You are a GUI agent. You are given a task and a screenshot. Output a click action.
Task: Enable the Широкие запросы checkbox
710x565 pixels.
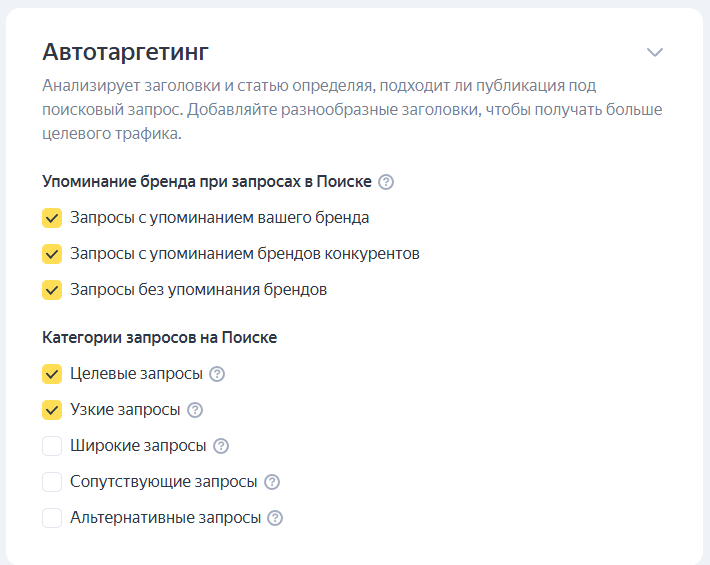pyautogui.click(x=52, y=446)
